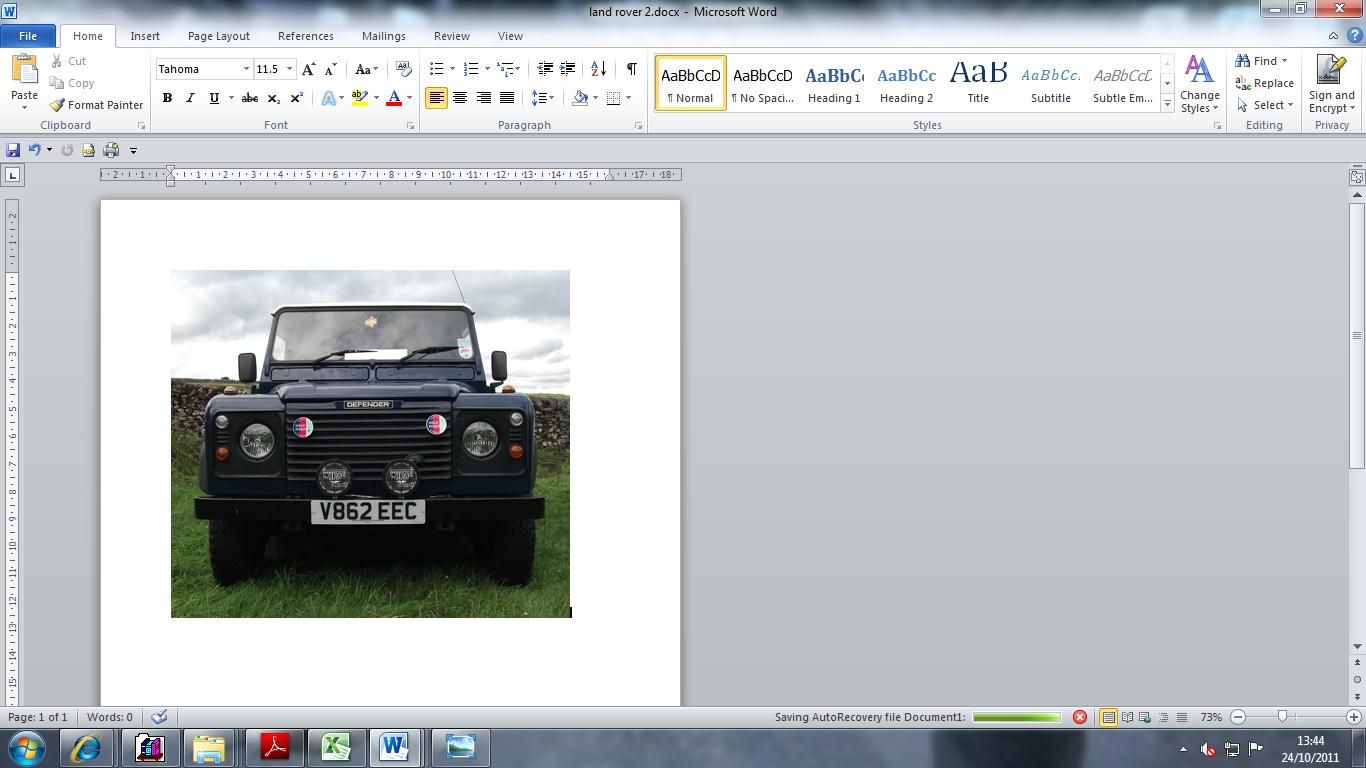Open the Borders dropdown arrow
Screen dimensions: 1366x768
tap(628, 98)
